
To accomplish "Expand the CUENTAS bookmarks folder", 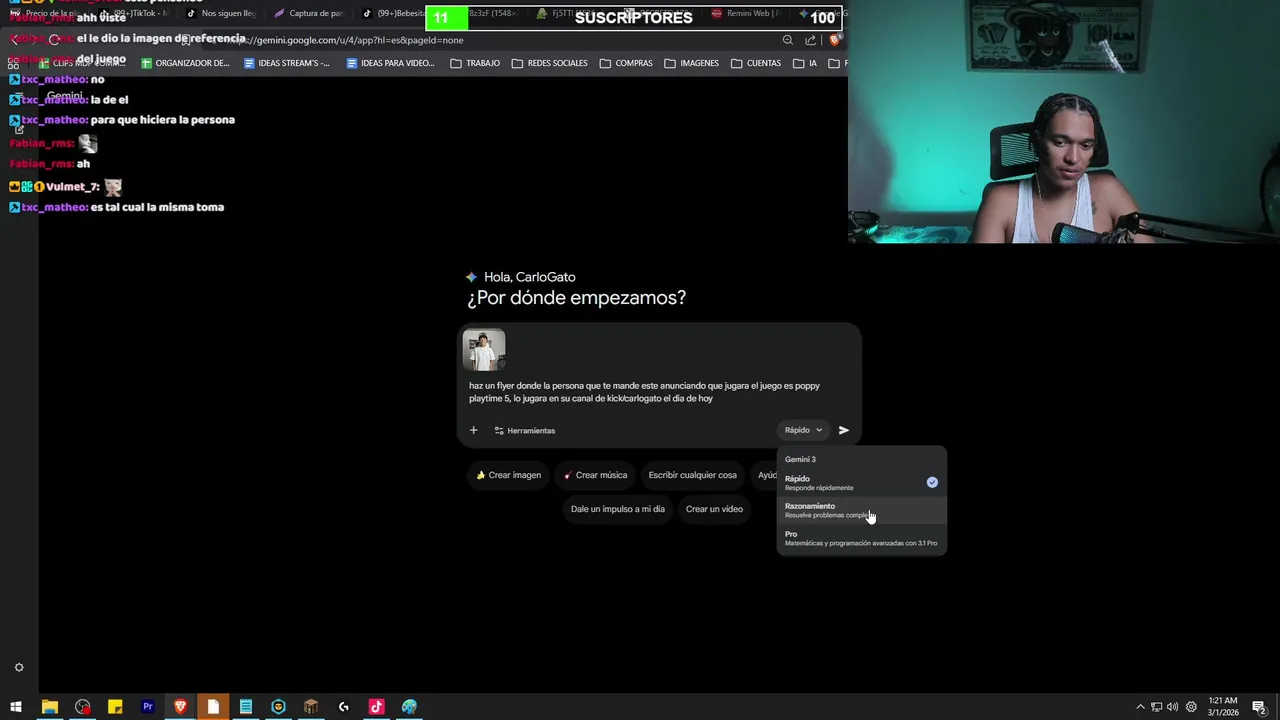I will tap(756, 63).
